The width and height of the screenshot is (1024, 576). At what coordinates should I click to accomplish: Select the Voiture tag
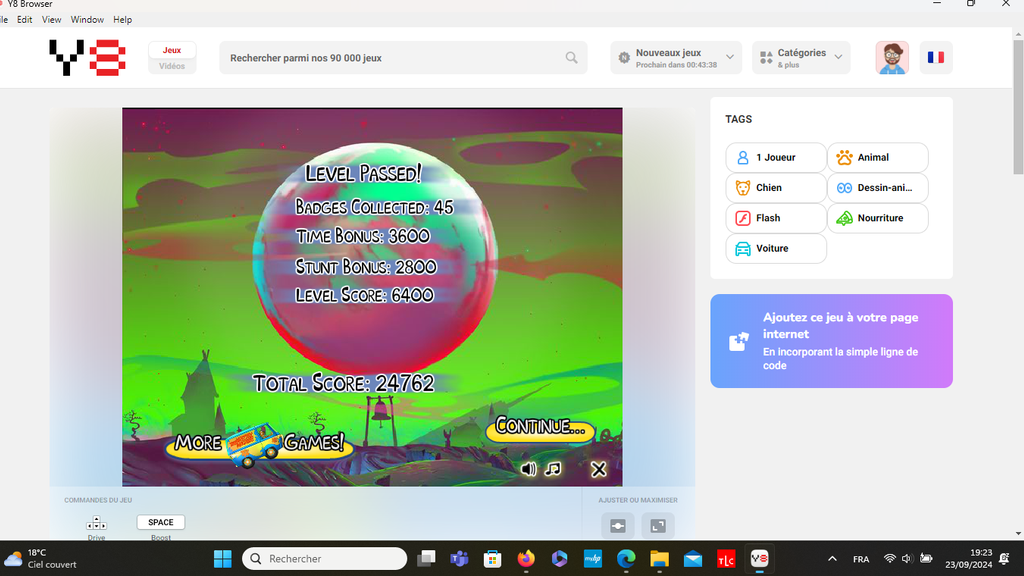pos(776,248)
